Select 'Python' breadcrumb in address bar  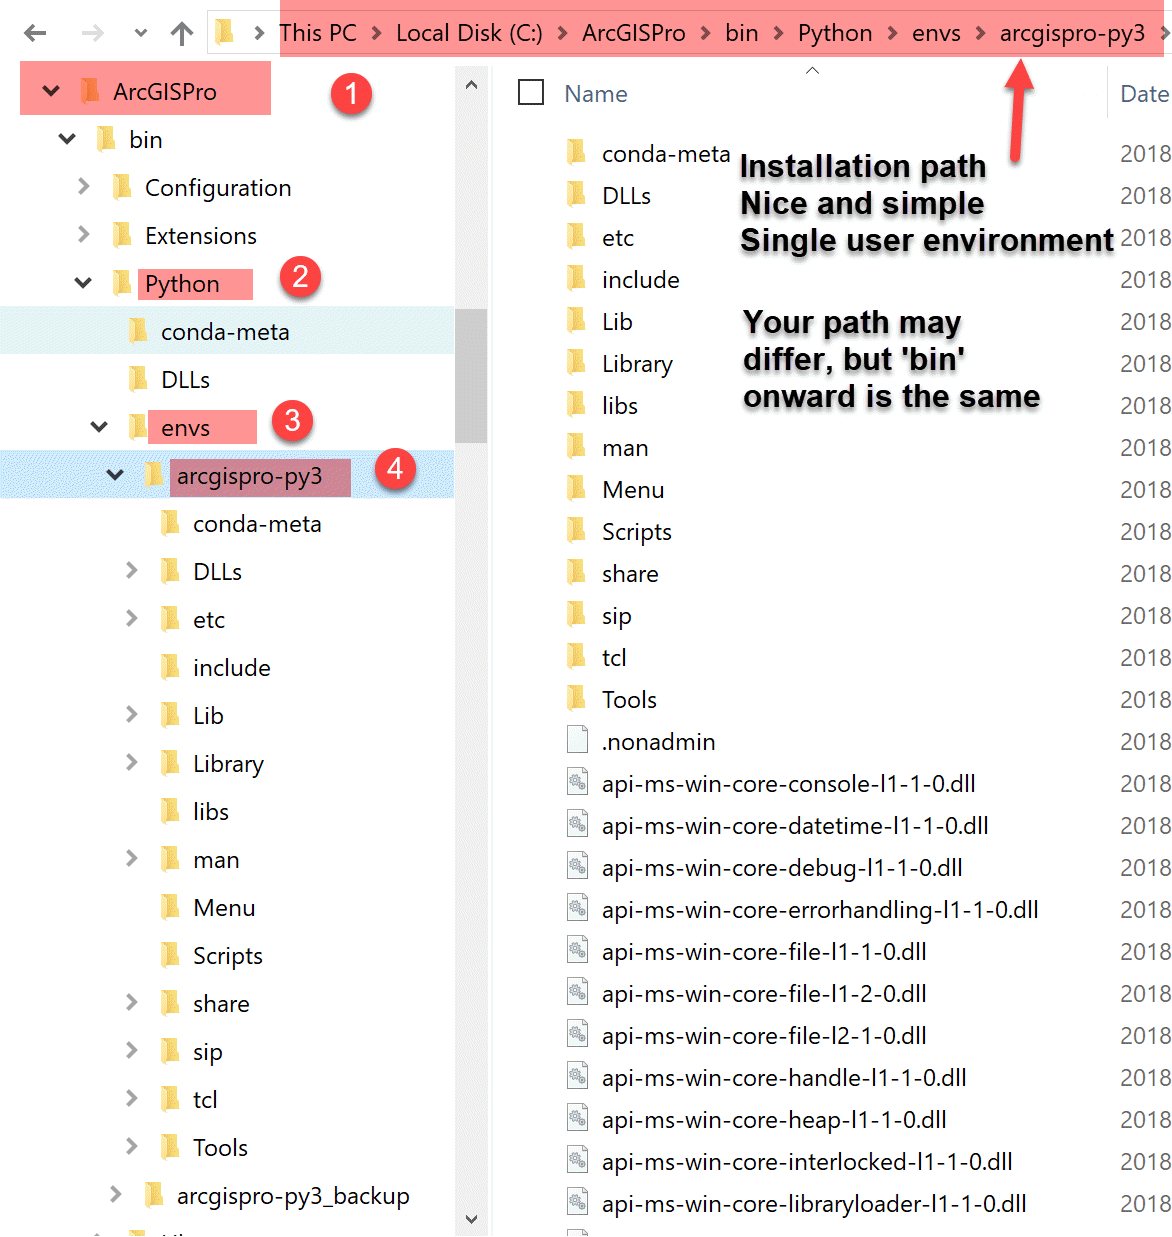click(835, 33)
